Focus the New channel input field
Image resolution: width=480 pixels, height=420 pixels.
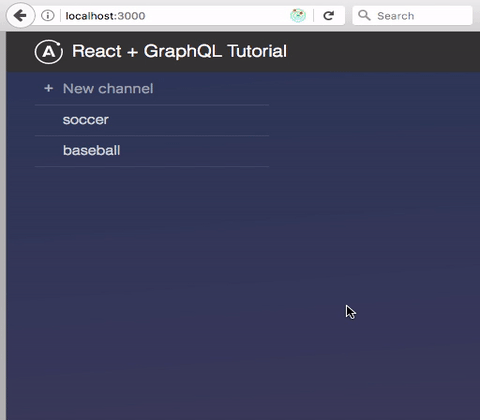coord(152,89)
